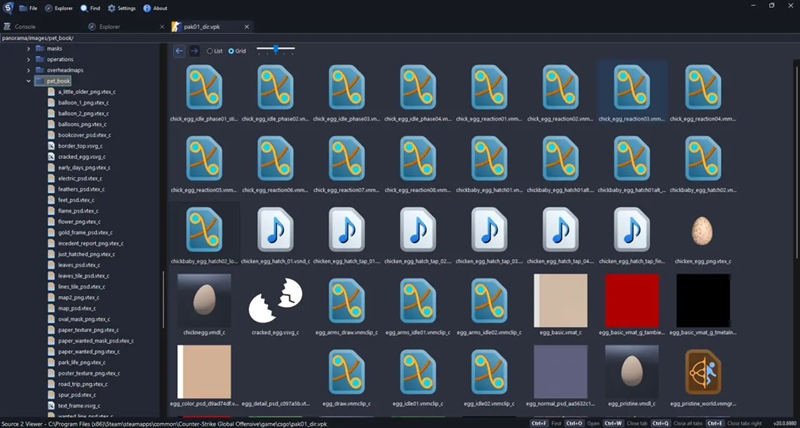Expand the operations folder
Screen dimensions: 800x428
(x=29, y=59)
